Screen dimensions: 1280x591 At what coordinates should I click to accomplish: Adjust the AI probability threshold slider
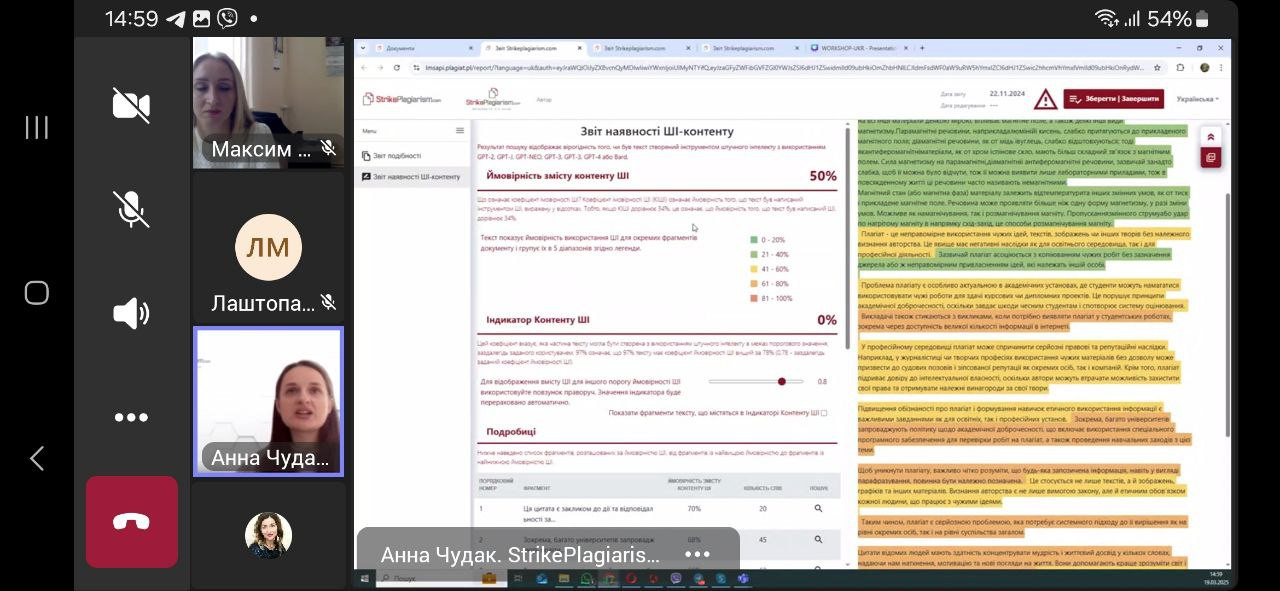pos(782,381)
